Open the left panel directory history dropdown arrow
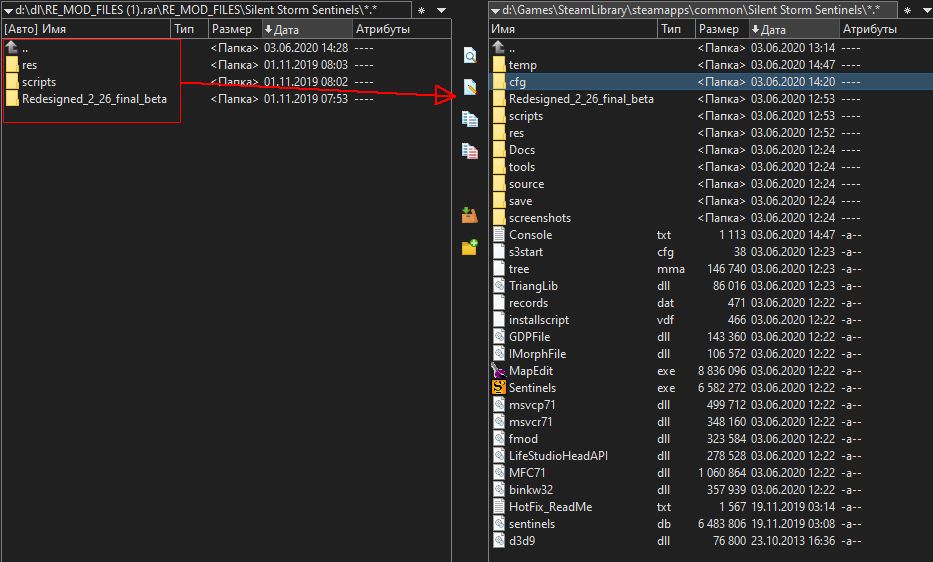The height and width of the screenshot is (562, 933). 442,10
